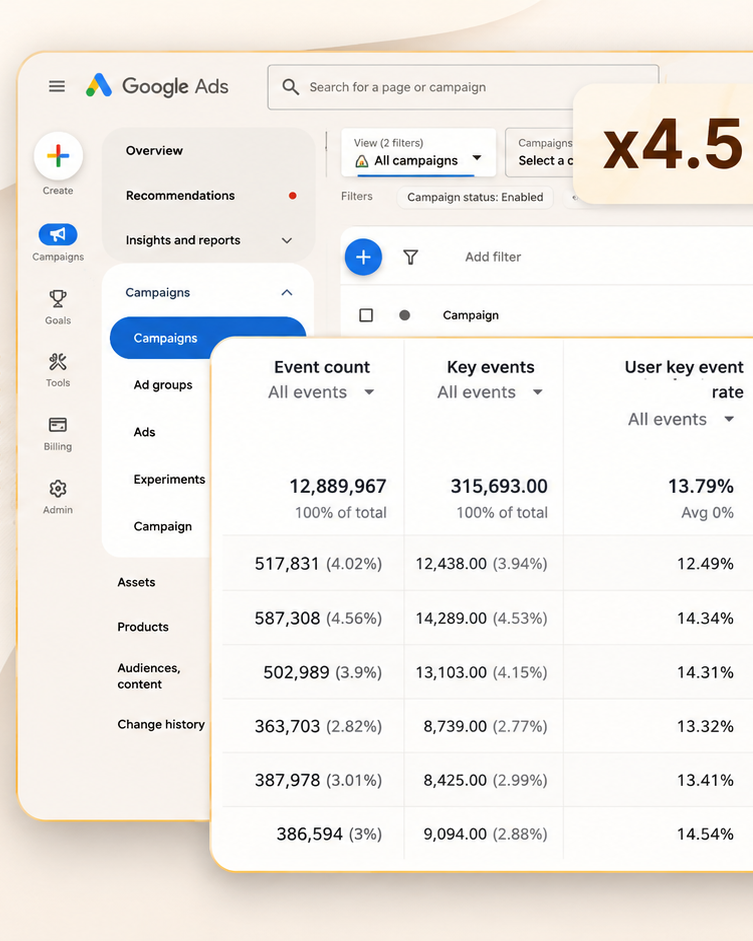Click total key events 315,693.00

pyautogui.click(x=499, y=486)
